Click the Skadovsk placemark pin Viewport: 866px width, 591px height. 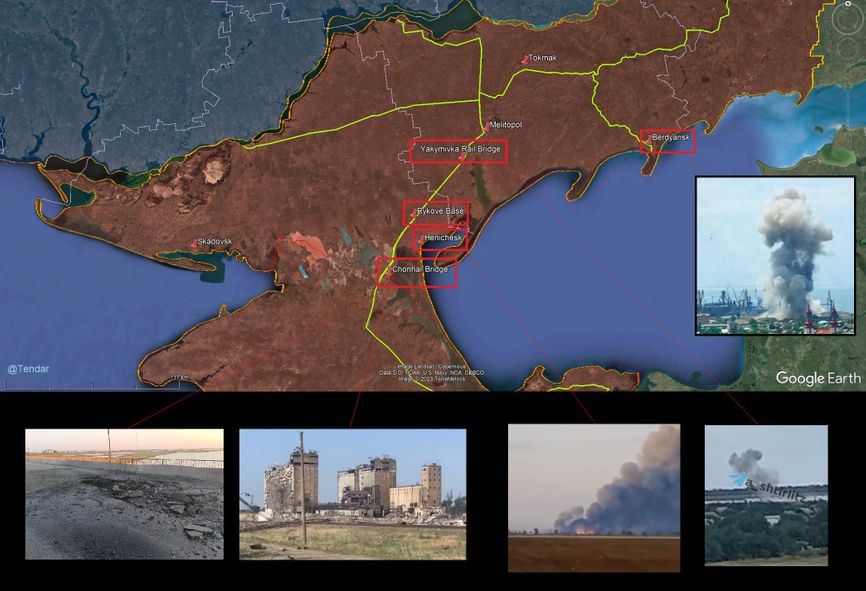pos(194,244)
